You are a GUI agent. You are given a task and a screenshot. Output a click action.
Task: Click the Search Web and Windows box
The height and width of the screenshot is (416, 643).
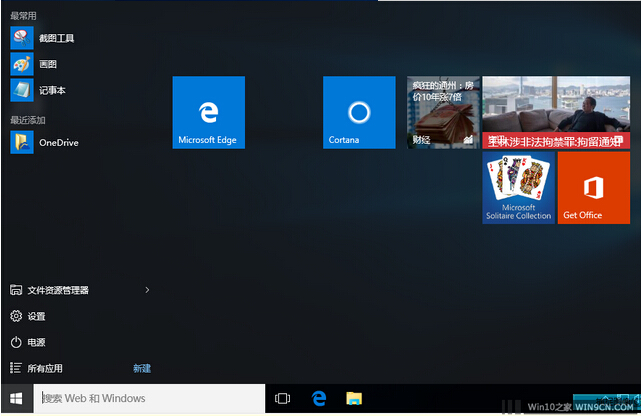click(x=150, y=398)
